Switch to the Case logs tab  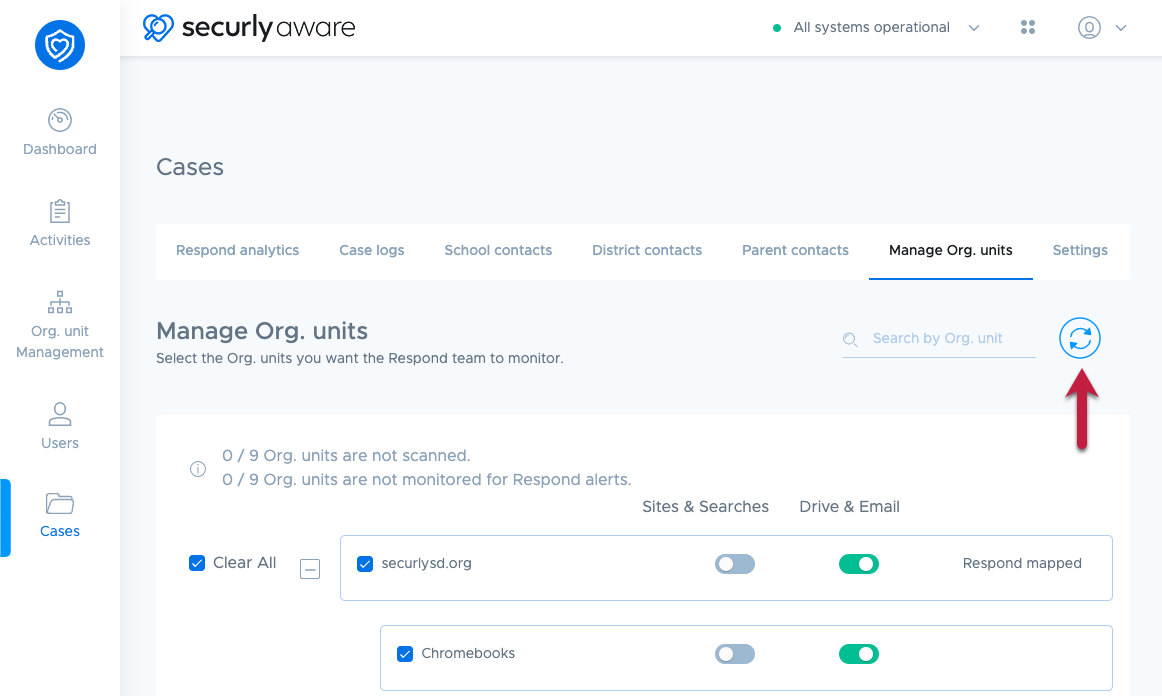coord(372,251)
